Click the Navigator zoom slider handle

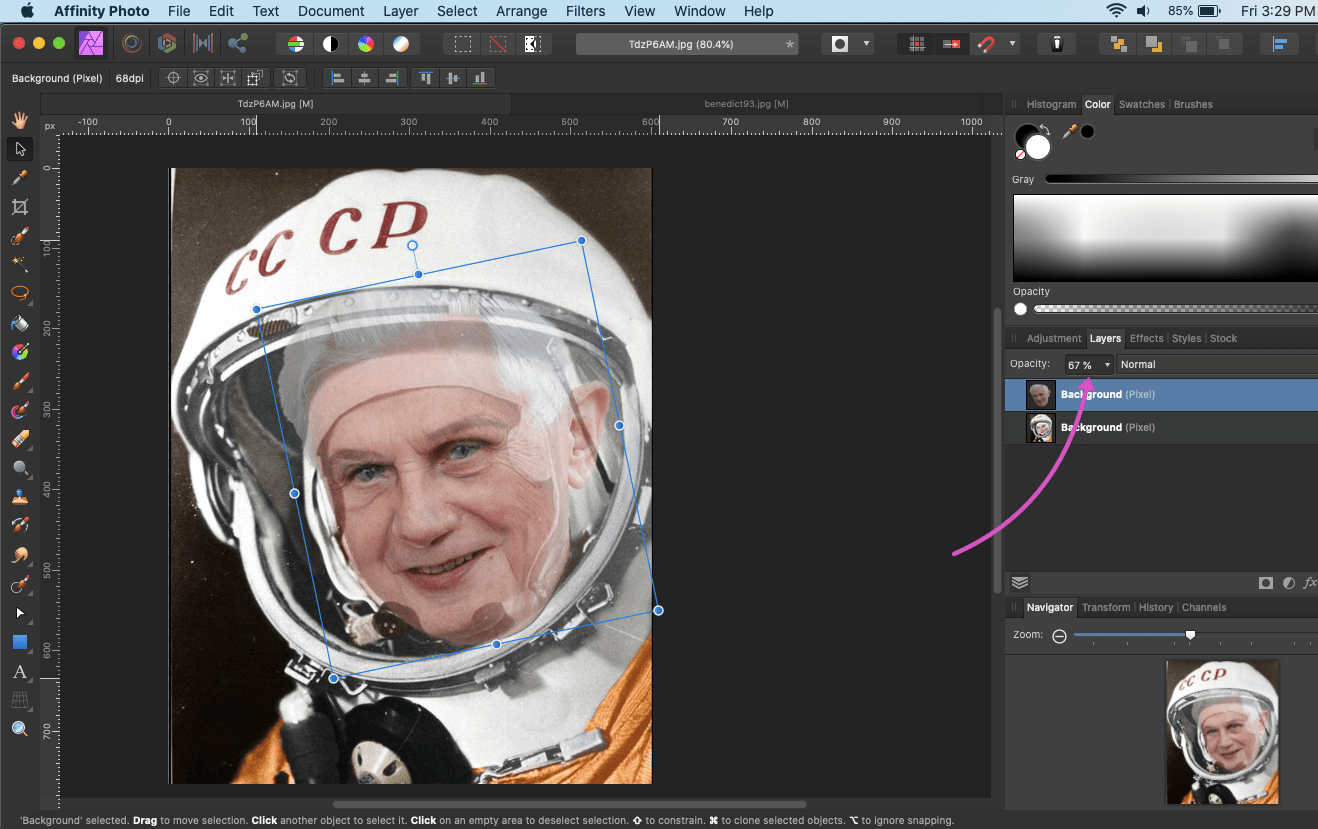coord(1190,635)
